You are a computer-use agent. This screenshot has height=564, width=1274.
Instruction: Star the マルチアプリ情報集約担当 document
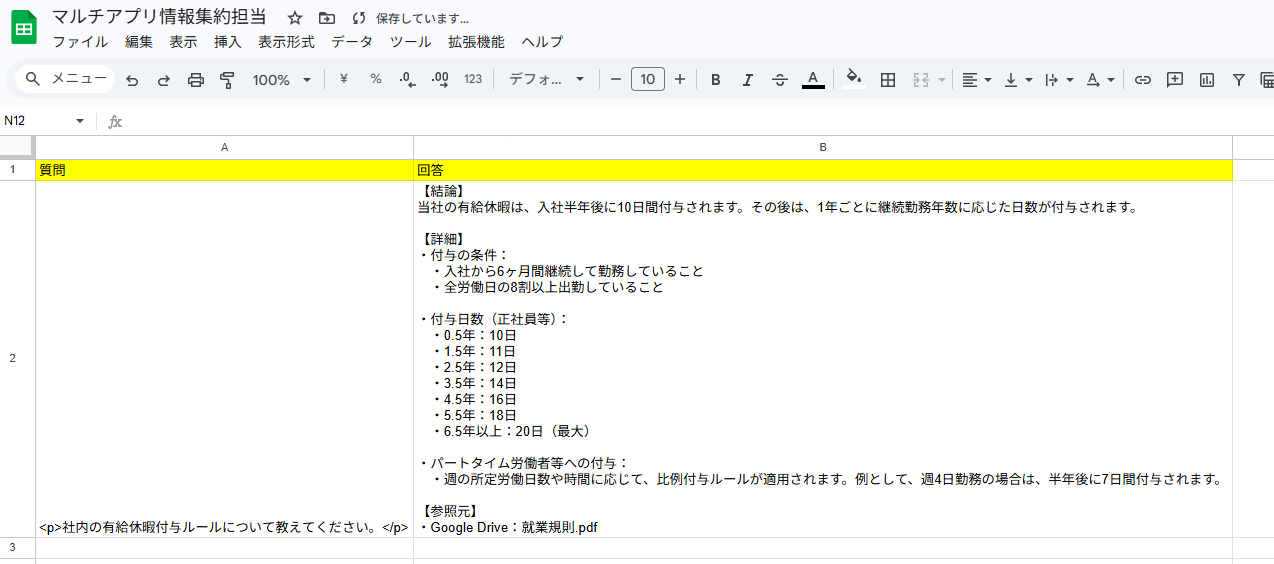coord(295,18)
